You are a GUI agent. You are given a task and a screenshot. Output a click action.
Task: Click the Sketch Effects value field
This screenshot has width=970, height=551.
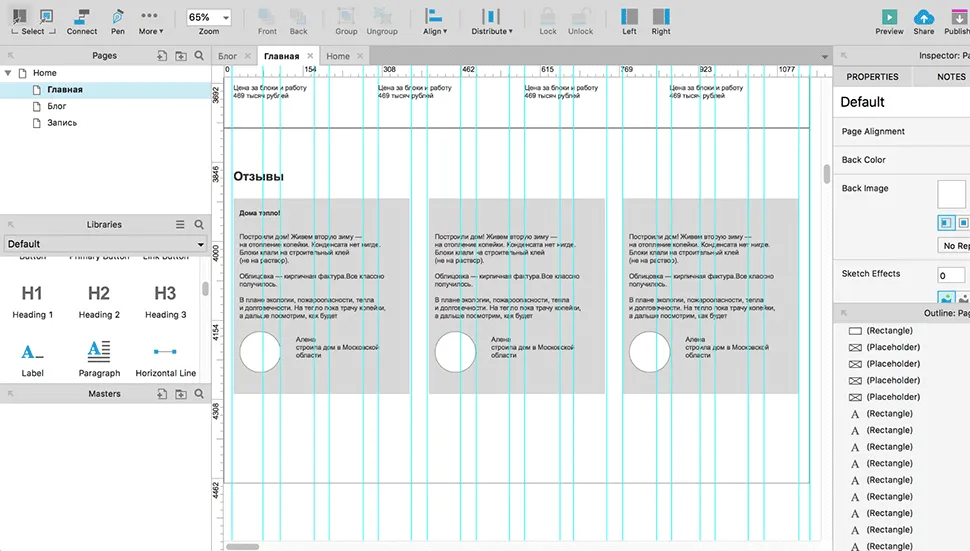tap(953, 275)
